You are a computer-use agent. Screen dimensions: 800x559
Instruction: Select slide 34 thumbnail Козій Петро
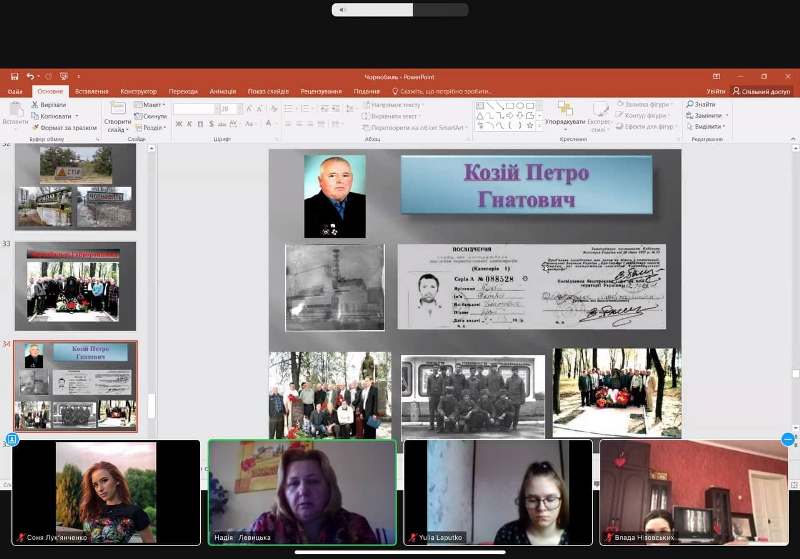click(x=76, y=386)
